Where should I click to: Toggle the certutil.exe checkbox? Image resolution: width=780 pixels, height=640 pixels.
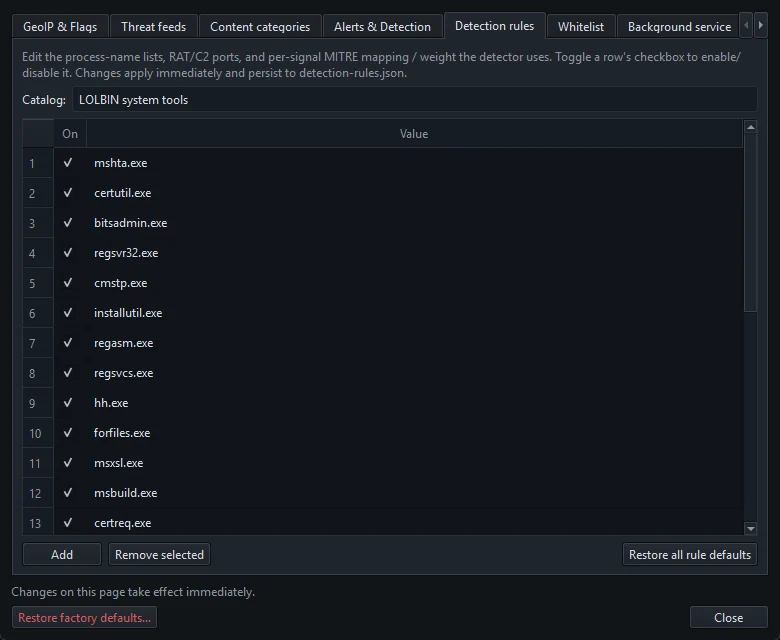(x=68, y=192)
